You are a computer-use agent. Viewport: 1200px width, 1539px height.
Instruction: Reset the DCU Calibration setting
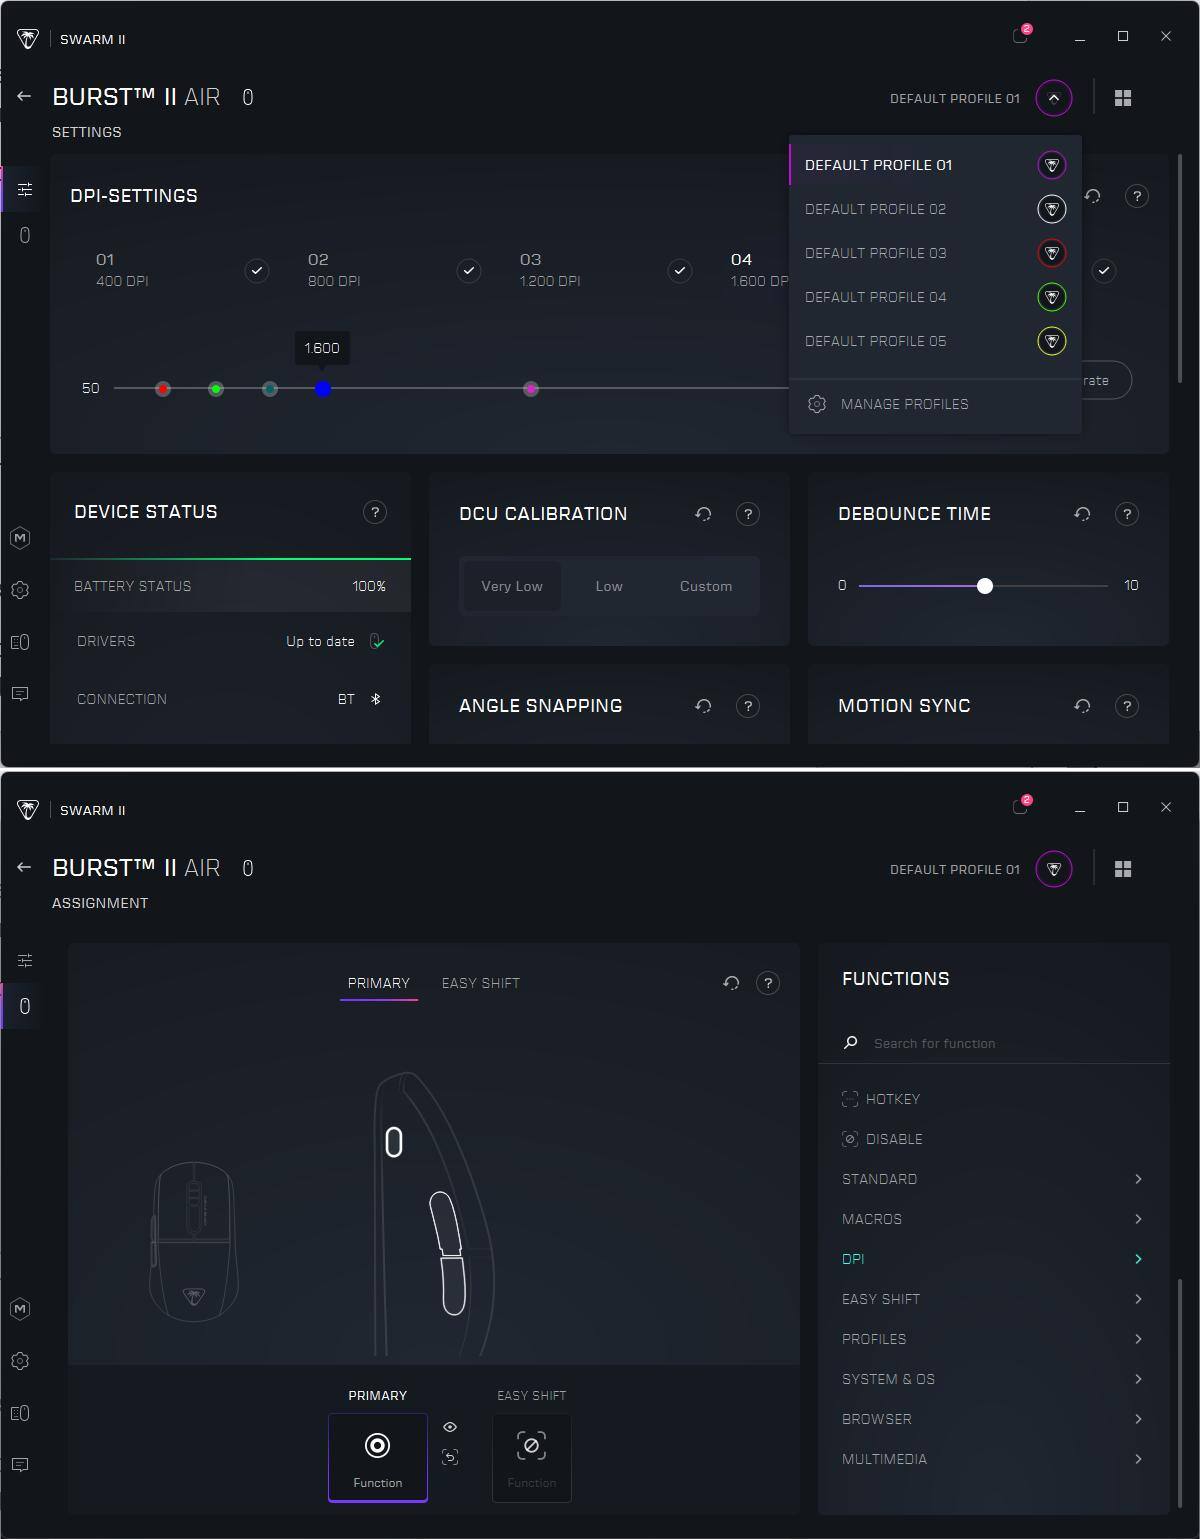[703, 514]
